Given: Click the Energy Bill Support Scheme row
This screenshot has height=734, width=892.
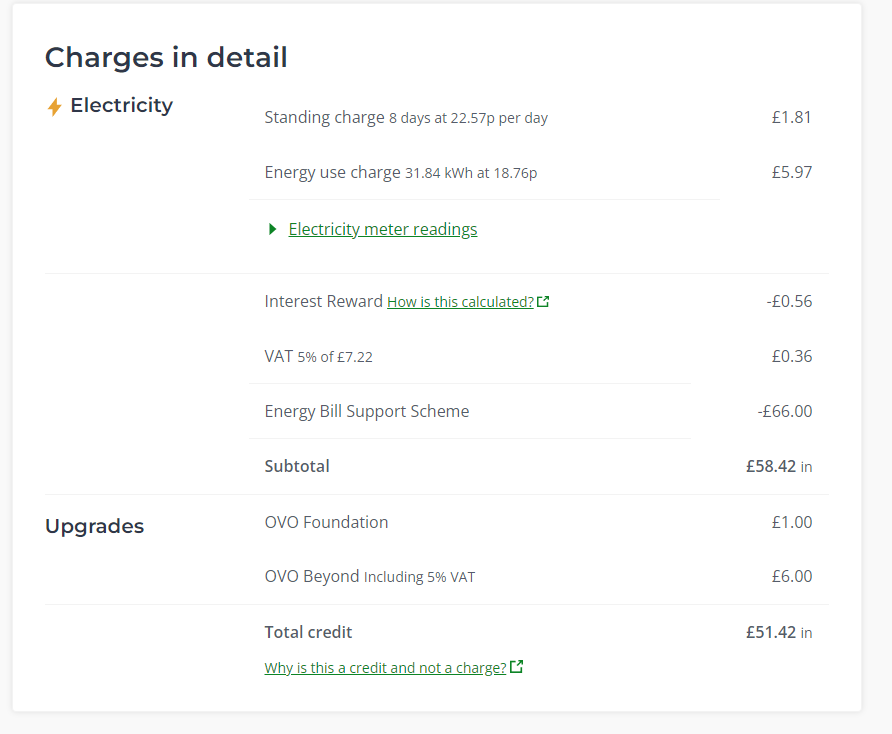Looking at the screenshot, I should coord(538,411).
